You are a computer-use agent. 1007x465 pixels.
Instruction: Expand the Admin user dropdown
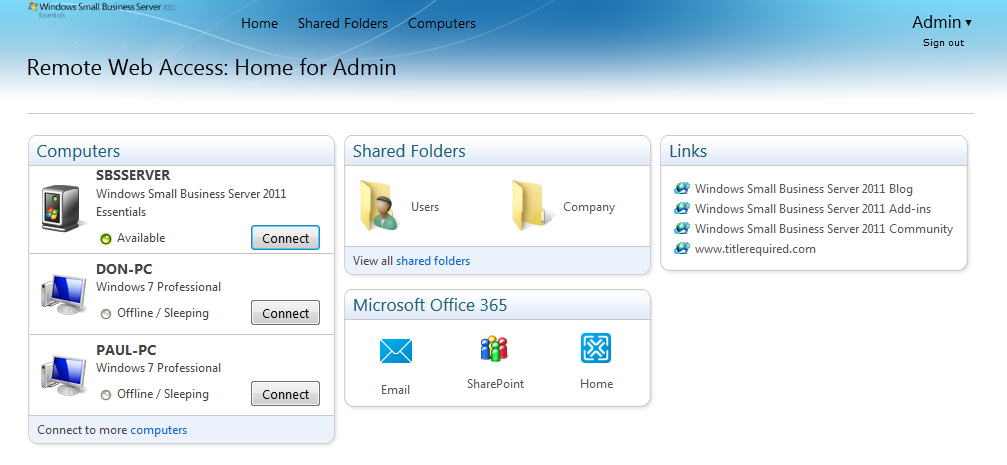click(941, 22)
